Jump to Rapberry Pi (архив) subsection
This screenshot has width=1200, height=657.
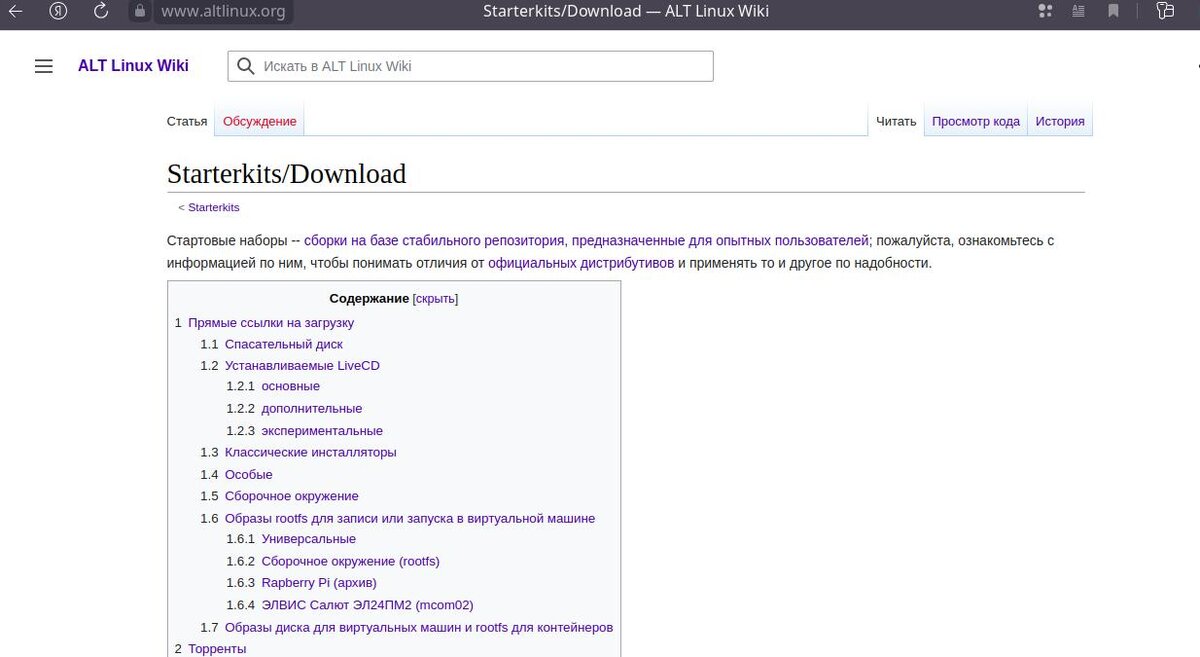click(319, 582)
